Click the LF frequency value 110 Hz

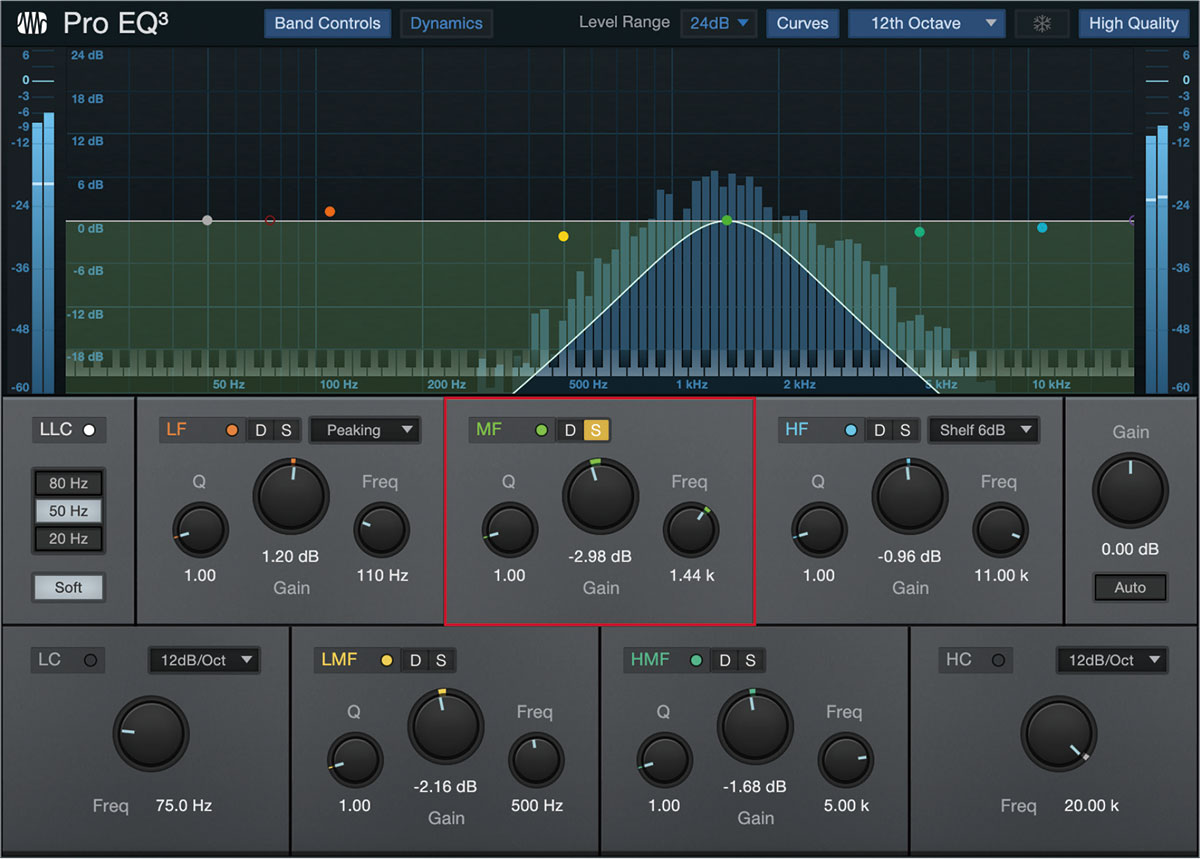click(383, 576)
